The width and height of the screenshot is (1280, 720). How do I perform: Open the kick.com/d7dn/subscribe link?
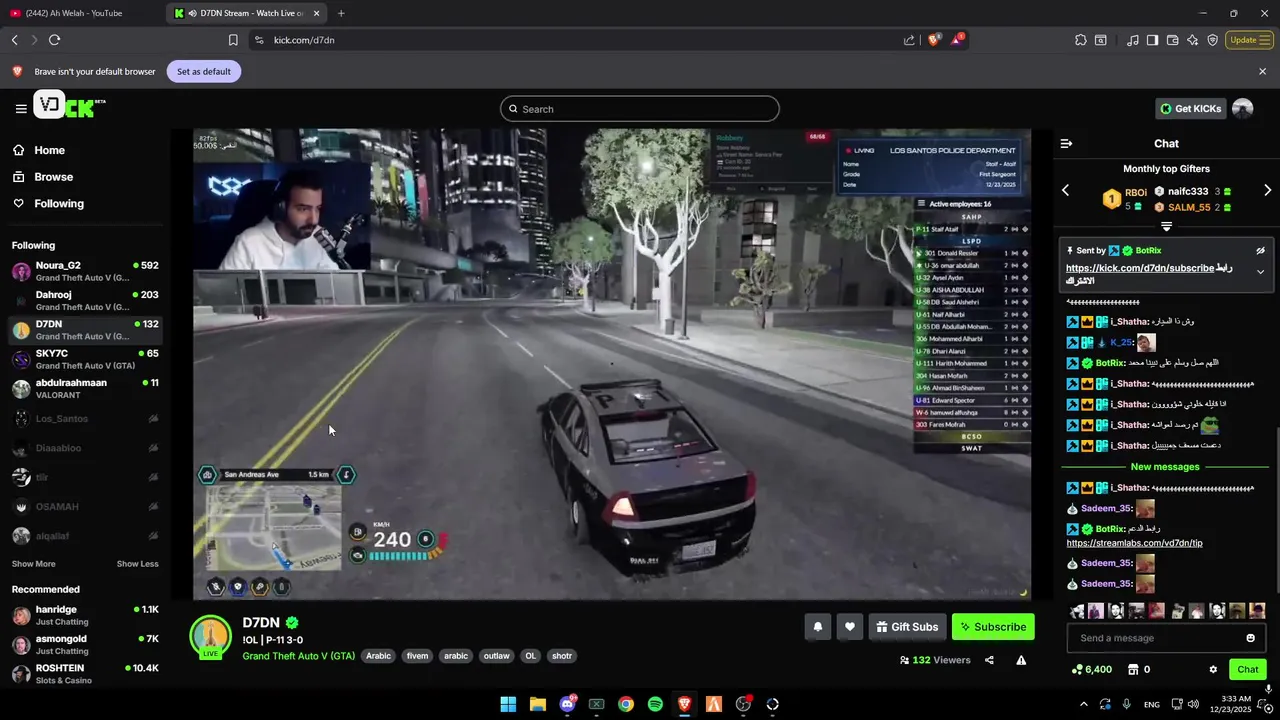[x=1140, y=268]
